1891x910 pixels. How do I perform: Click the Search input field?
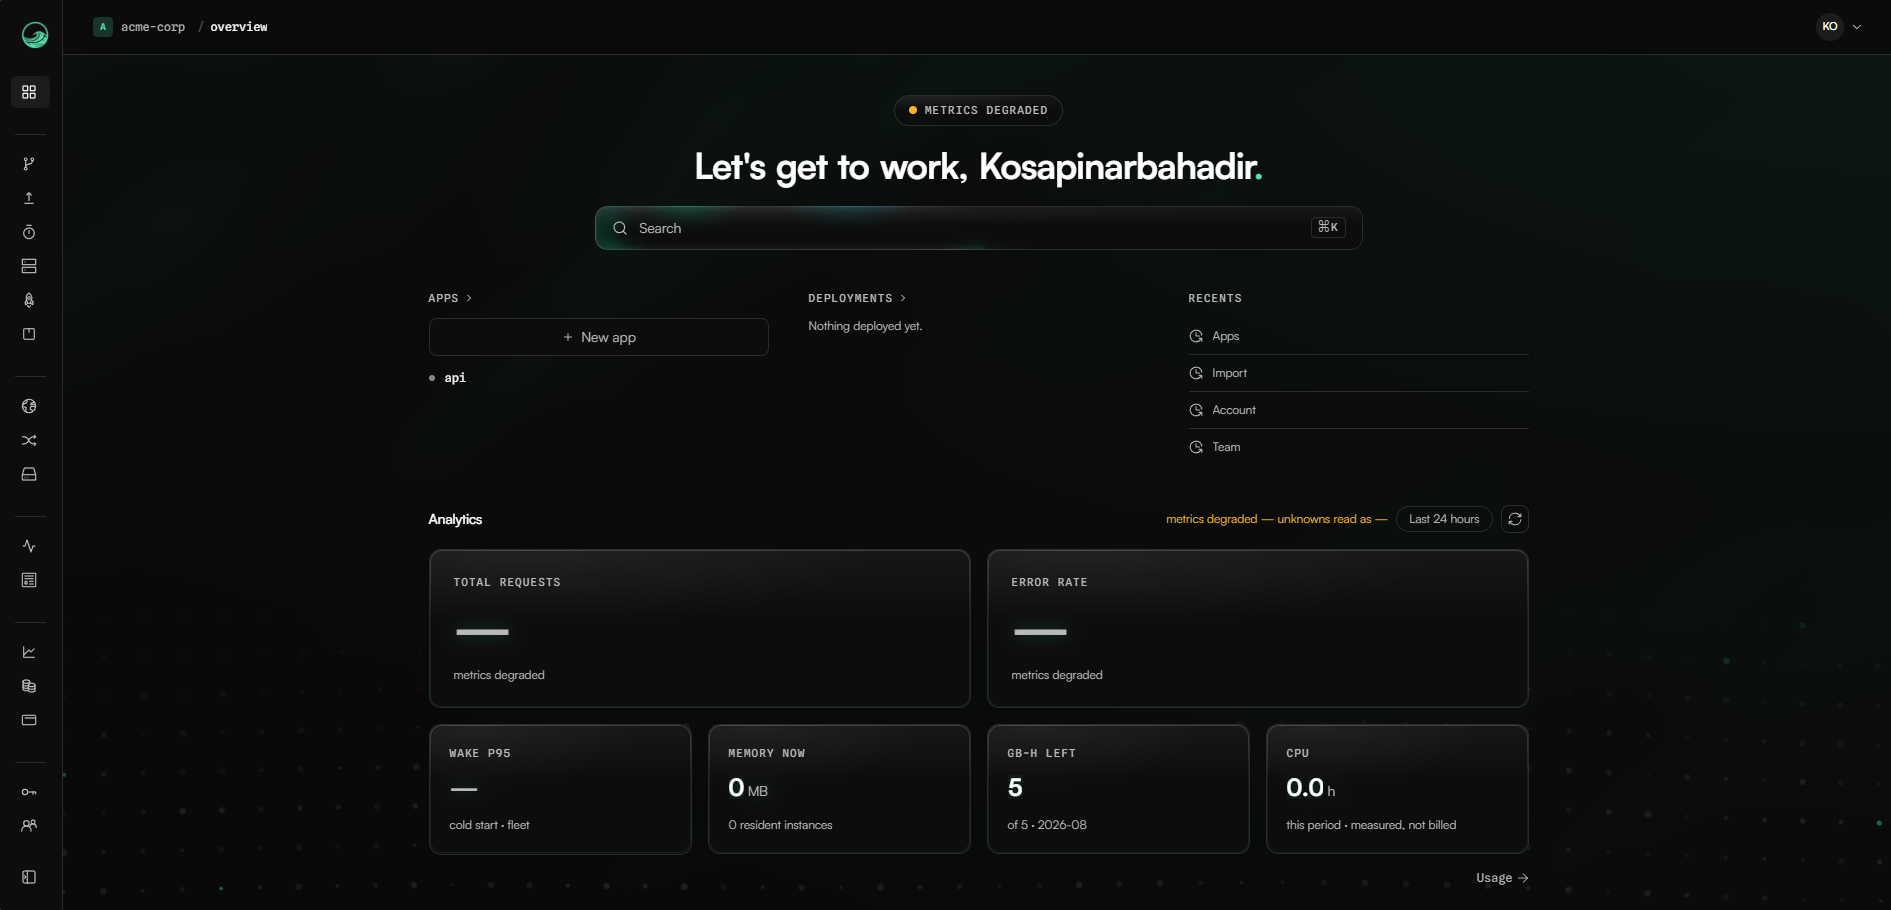click(978, 228)
